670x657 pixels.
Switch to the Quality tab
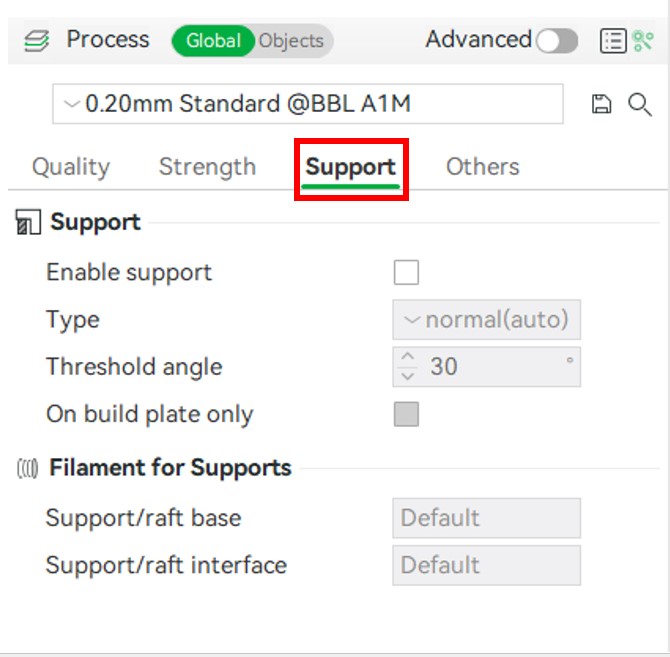coord(71,167)
